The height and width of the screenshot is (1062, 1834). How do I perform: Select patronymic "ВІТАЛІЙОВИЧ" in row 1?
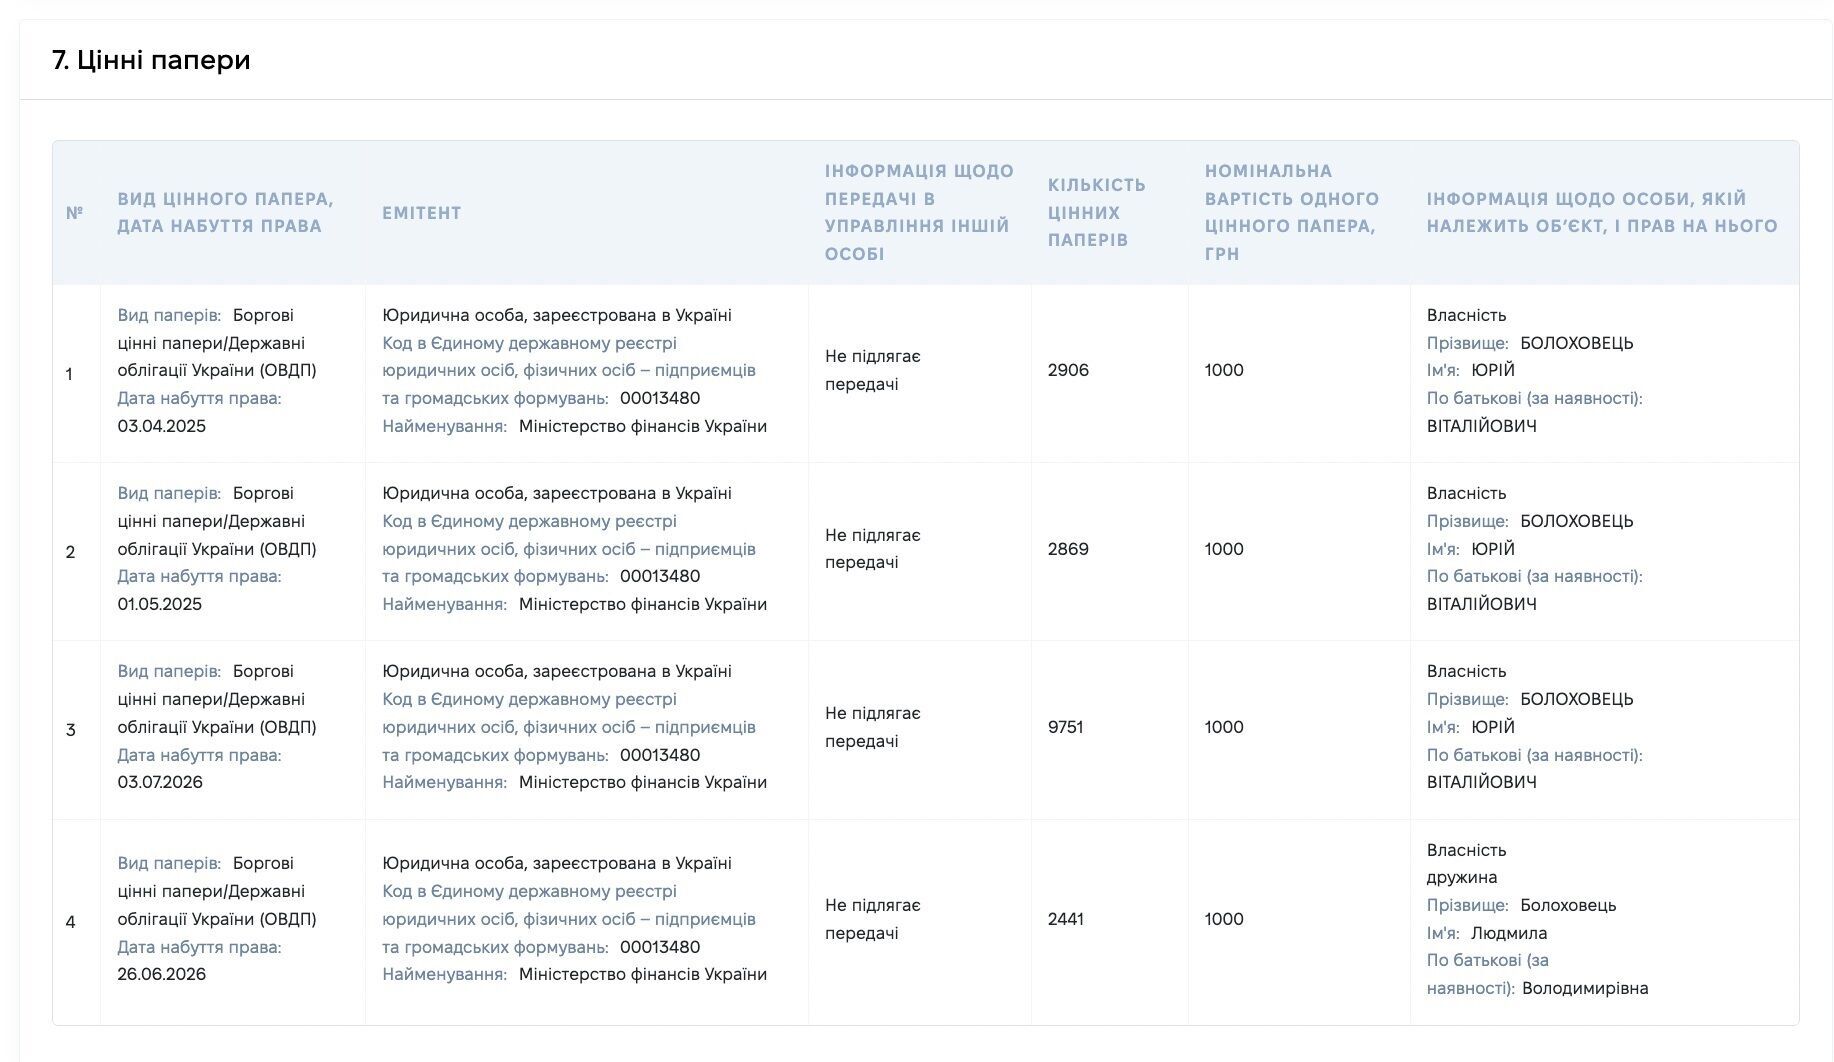[x=1482, y=426]
